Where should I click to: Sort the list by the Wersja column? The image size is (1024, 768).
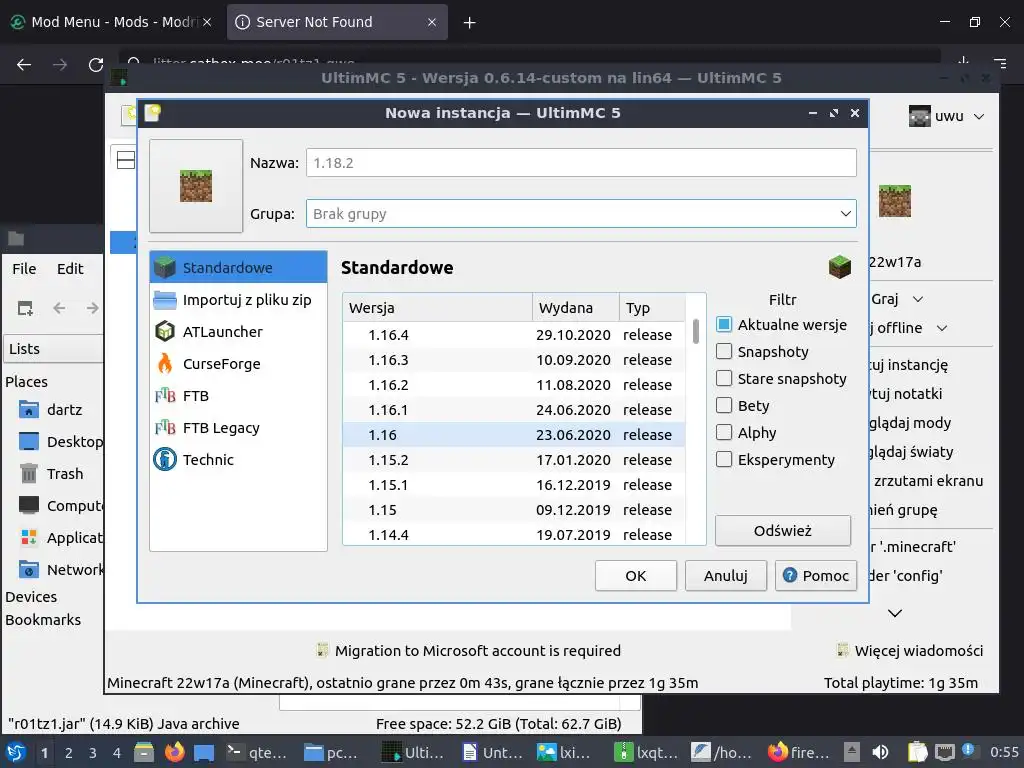click(x=438, y=308)
